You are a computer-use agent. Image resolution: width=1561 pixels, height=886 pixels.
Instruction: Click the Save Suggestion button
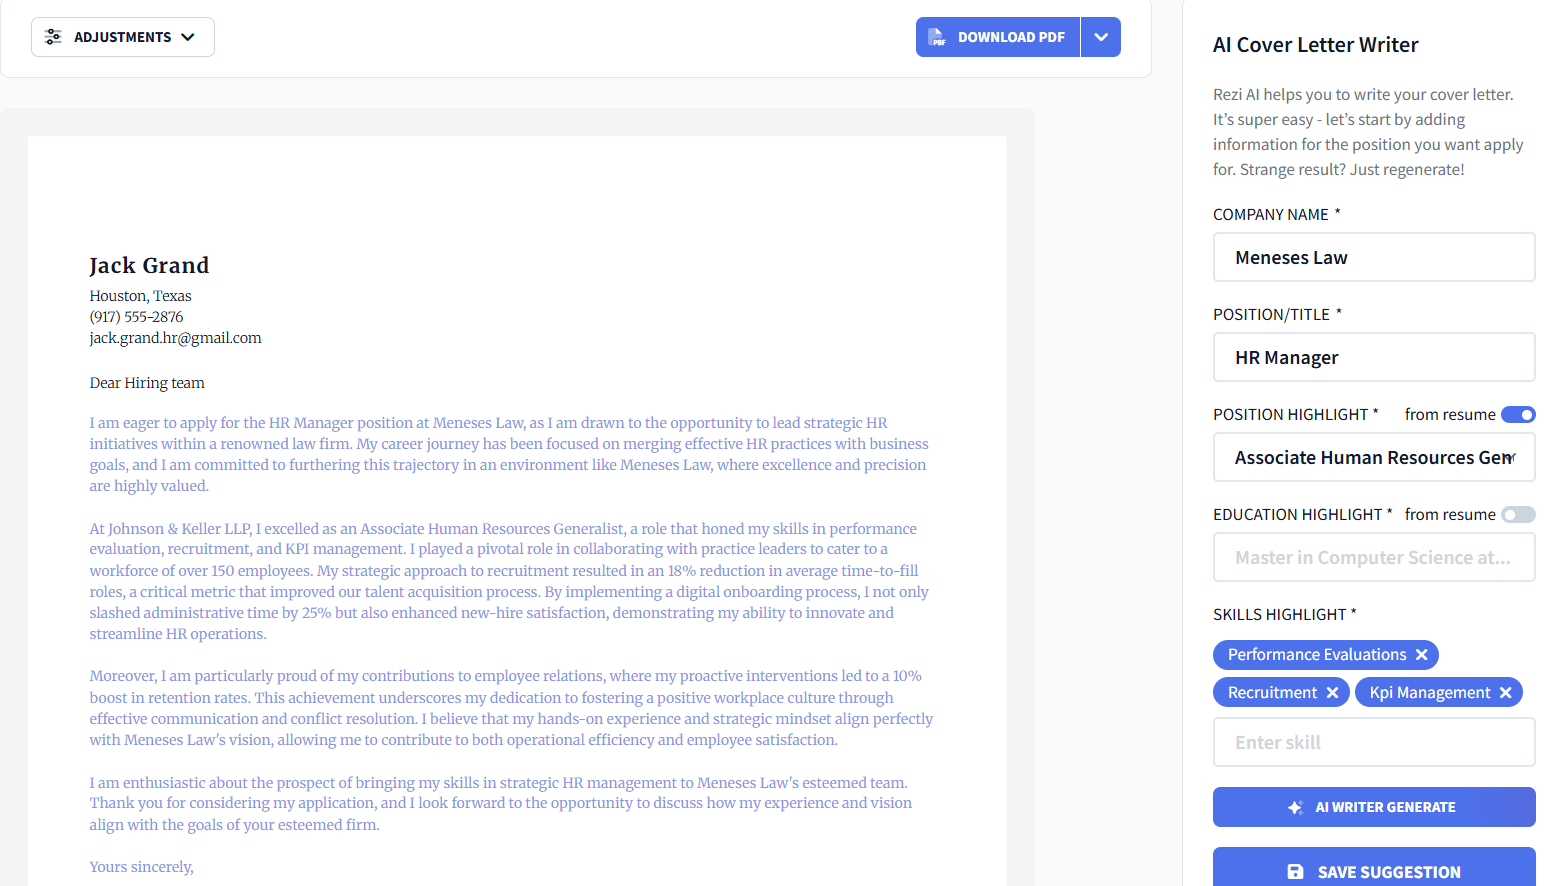point(1373,871)
